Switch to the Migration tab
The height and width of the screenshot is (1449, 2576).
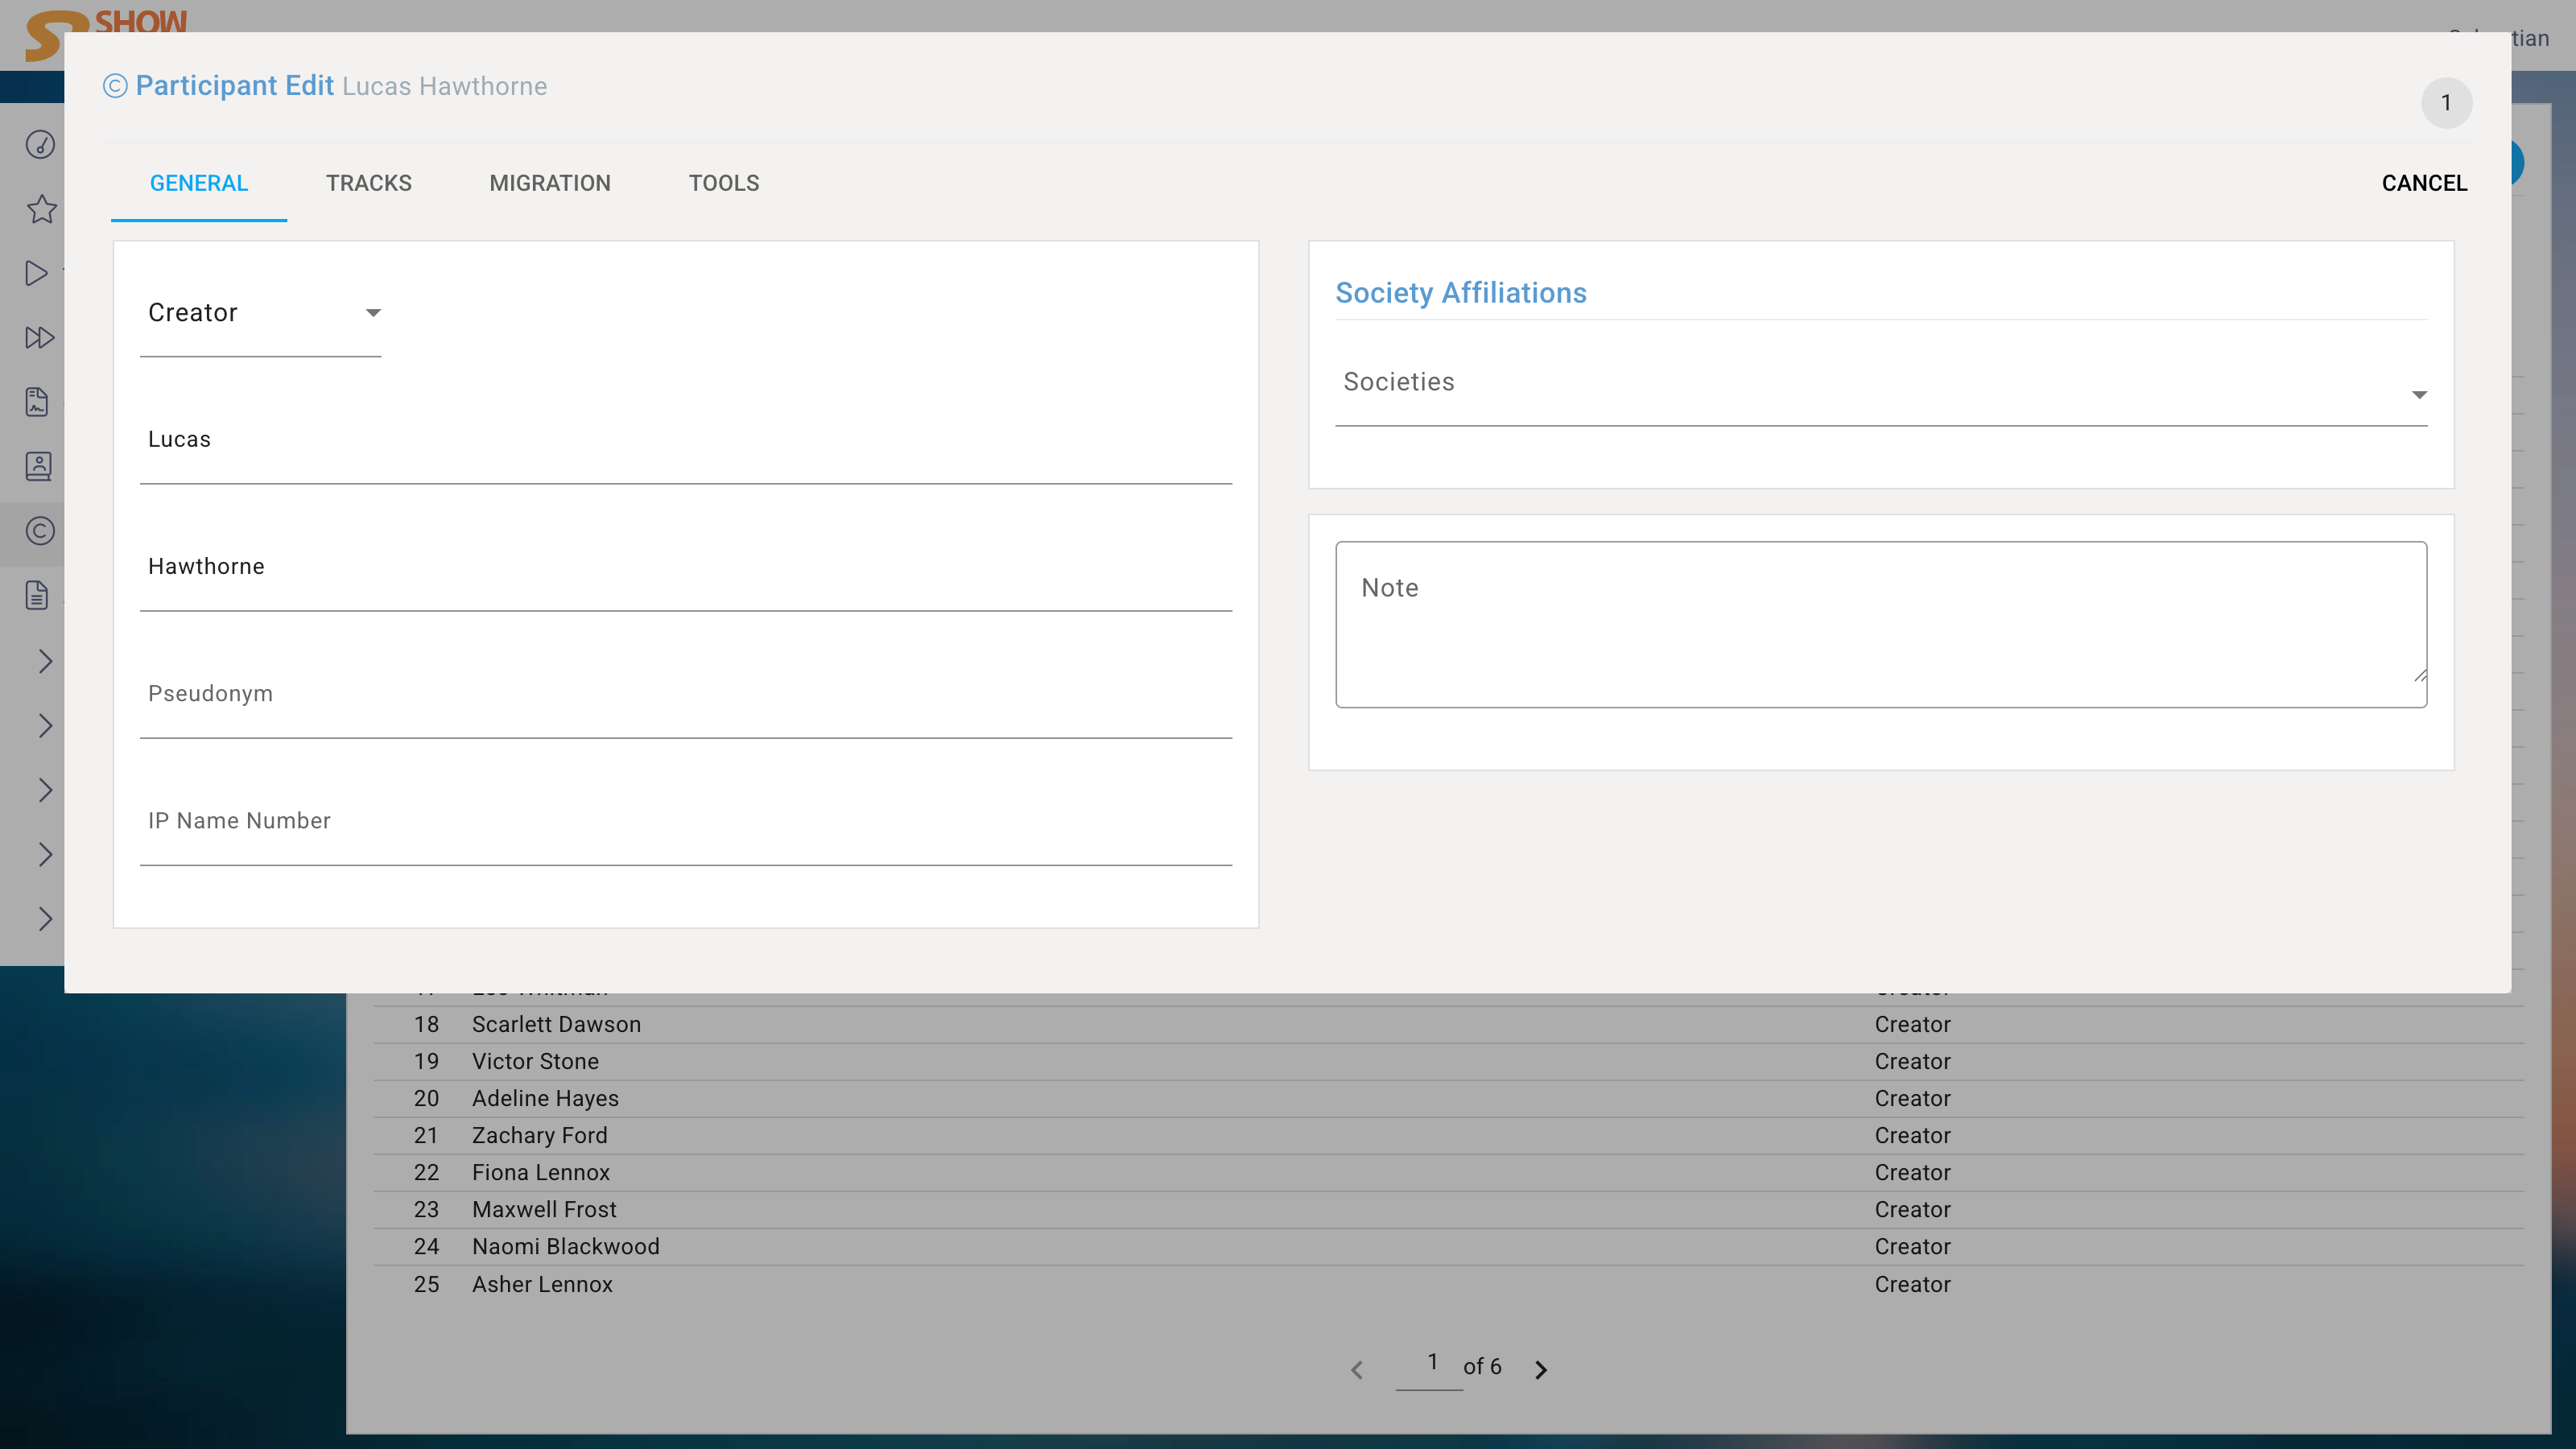[550, 183]
